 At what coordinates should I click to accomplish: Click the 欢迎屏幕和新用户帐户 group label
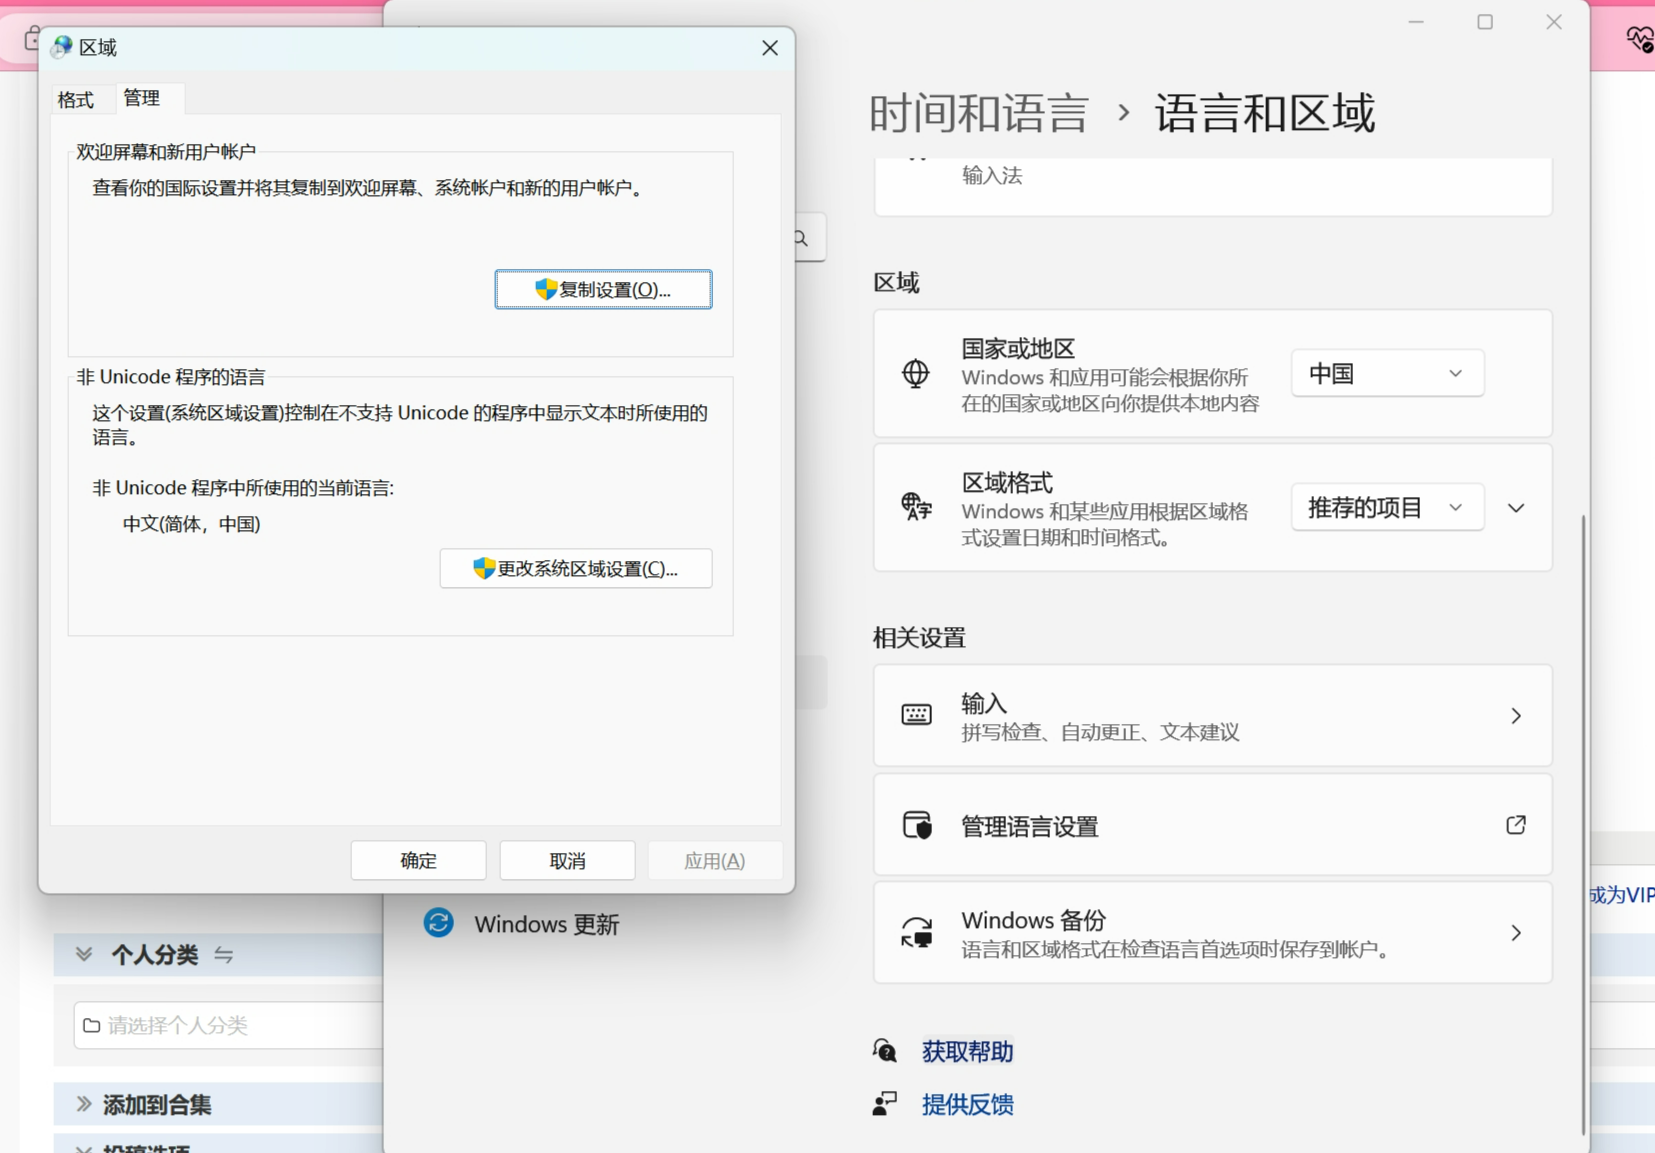(166, 152)
